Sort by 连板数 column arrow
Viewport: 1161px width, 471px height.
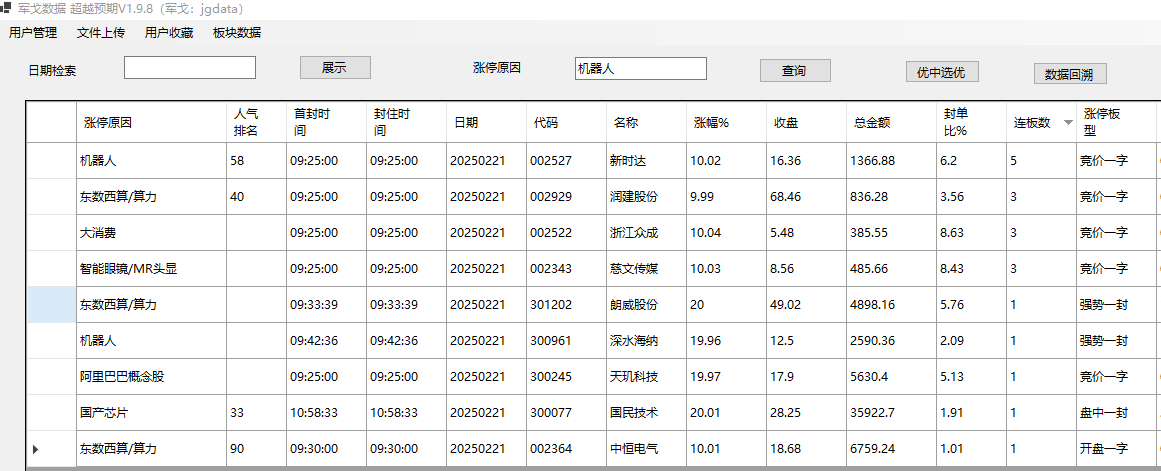point(1068,123)
